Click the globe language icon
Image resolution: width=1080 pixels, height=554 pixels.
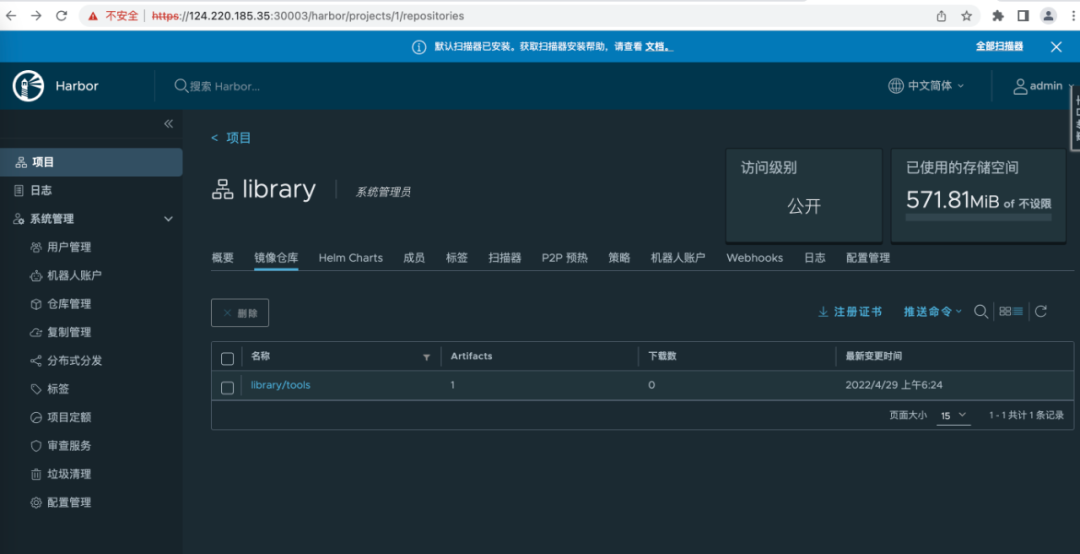coord(895,86)
